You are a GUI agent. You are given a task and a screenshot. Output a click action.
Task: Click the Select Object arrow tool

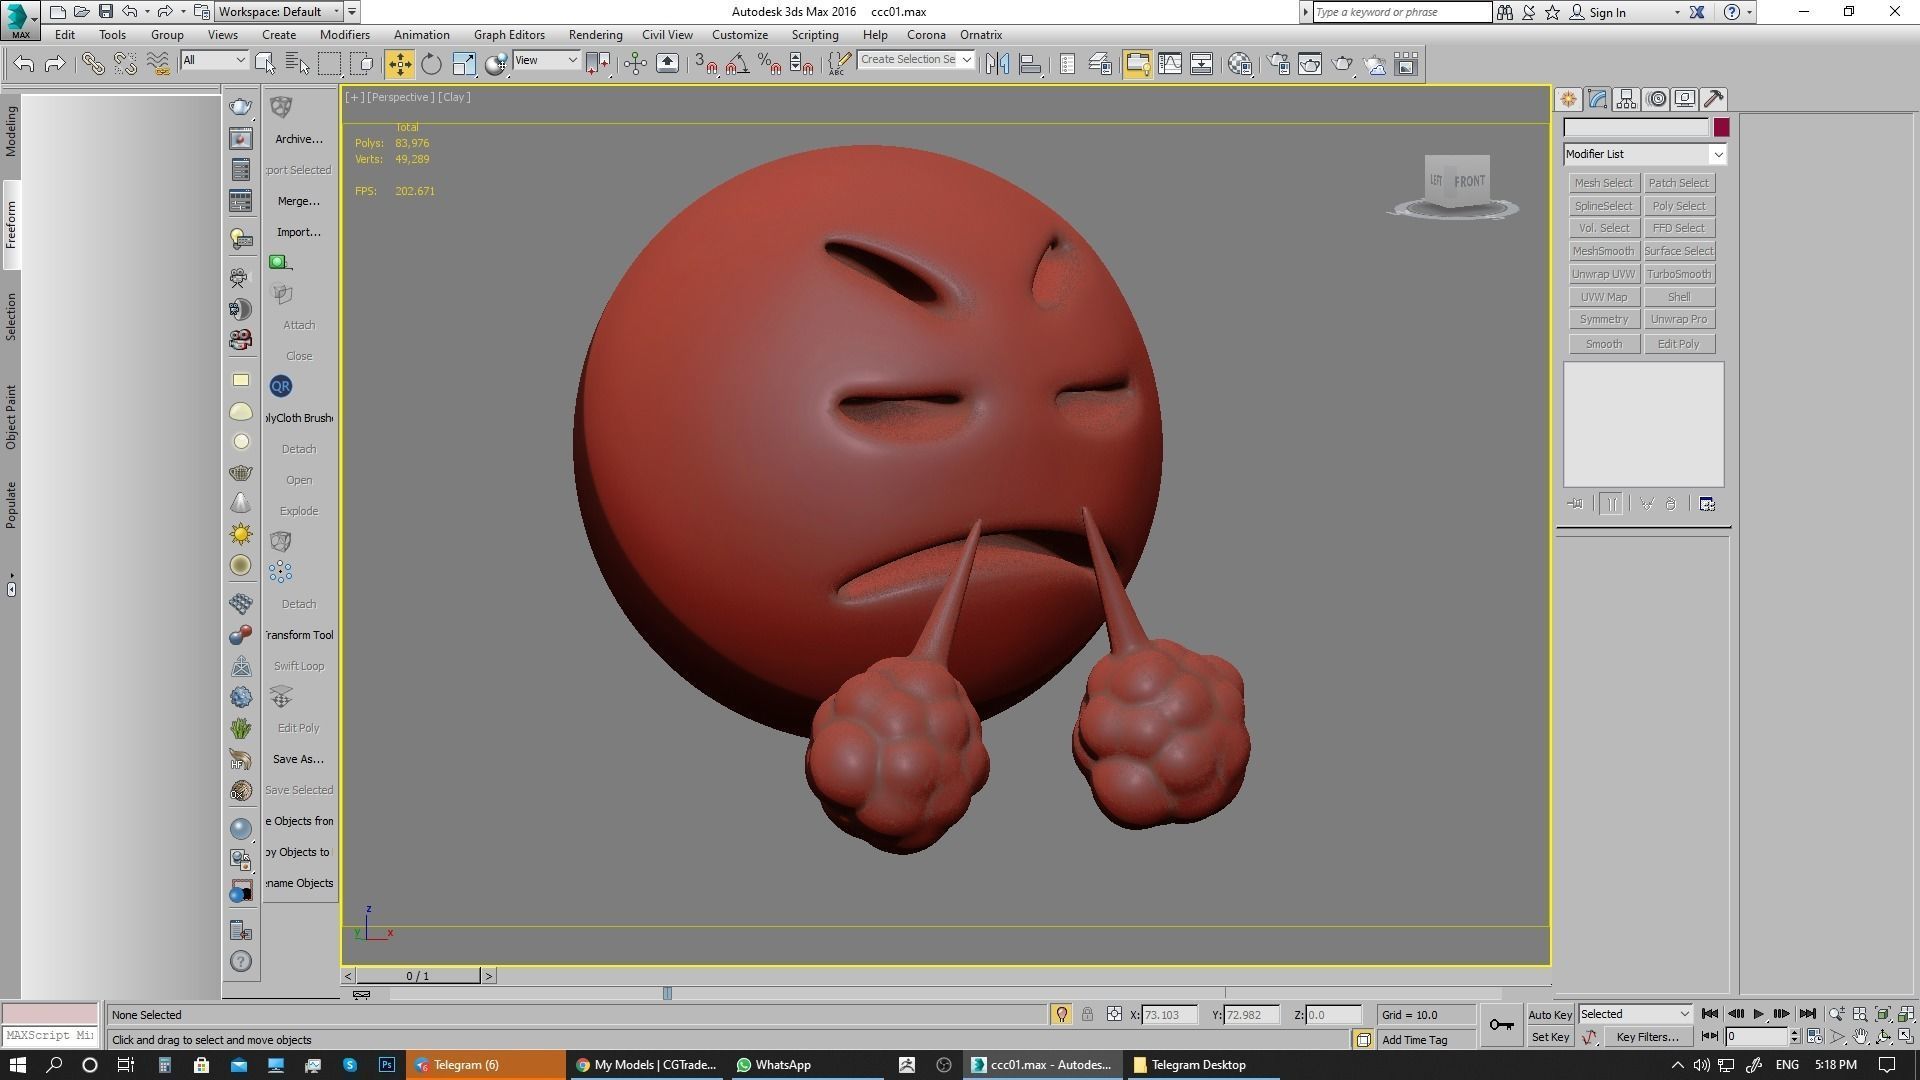click(265, 64)
